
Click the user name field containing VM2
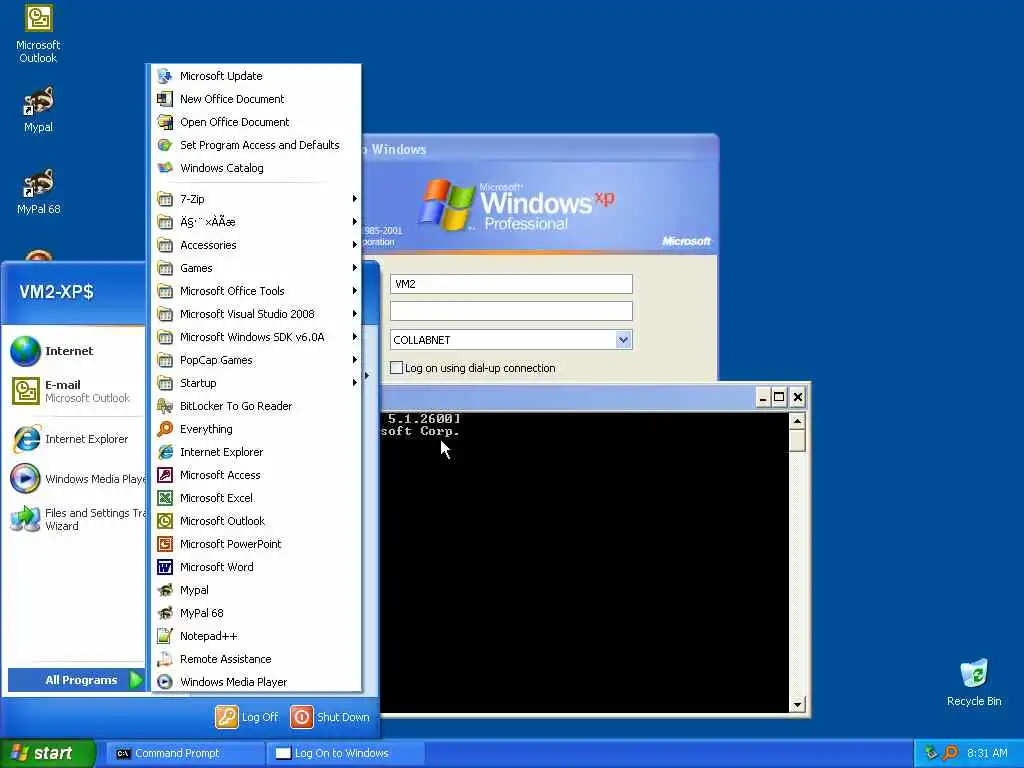pos(511,284)
